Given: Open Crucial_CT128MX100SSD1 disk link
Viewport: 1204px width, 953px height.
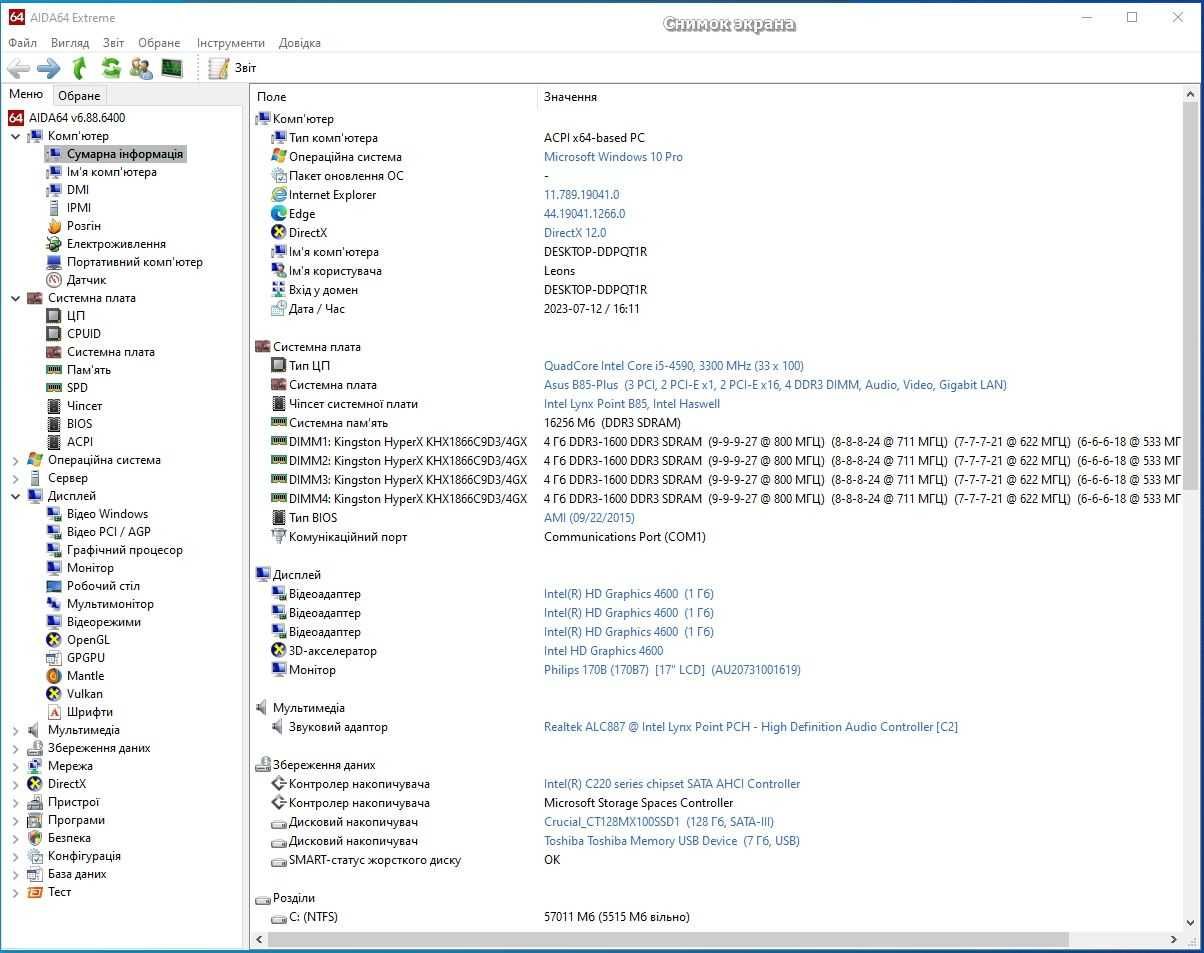Looking at the screenshot, I should click(x=658, y=822).
